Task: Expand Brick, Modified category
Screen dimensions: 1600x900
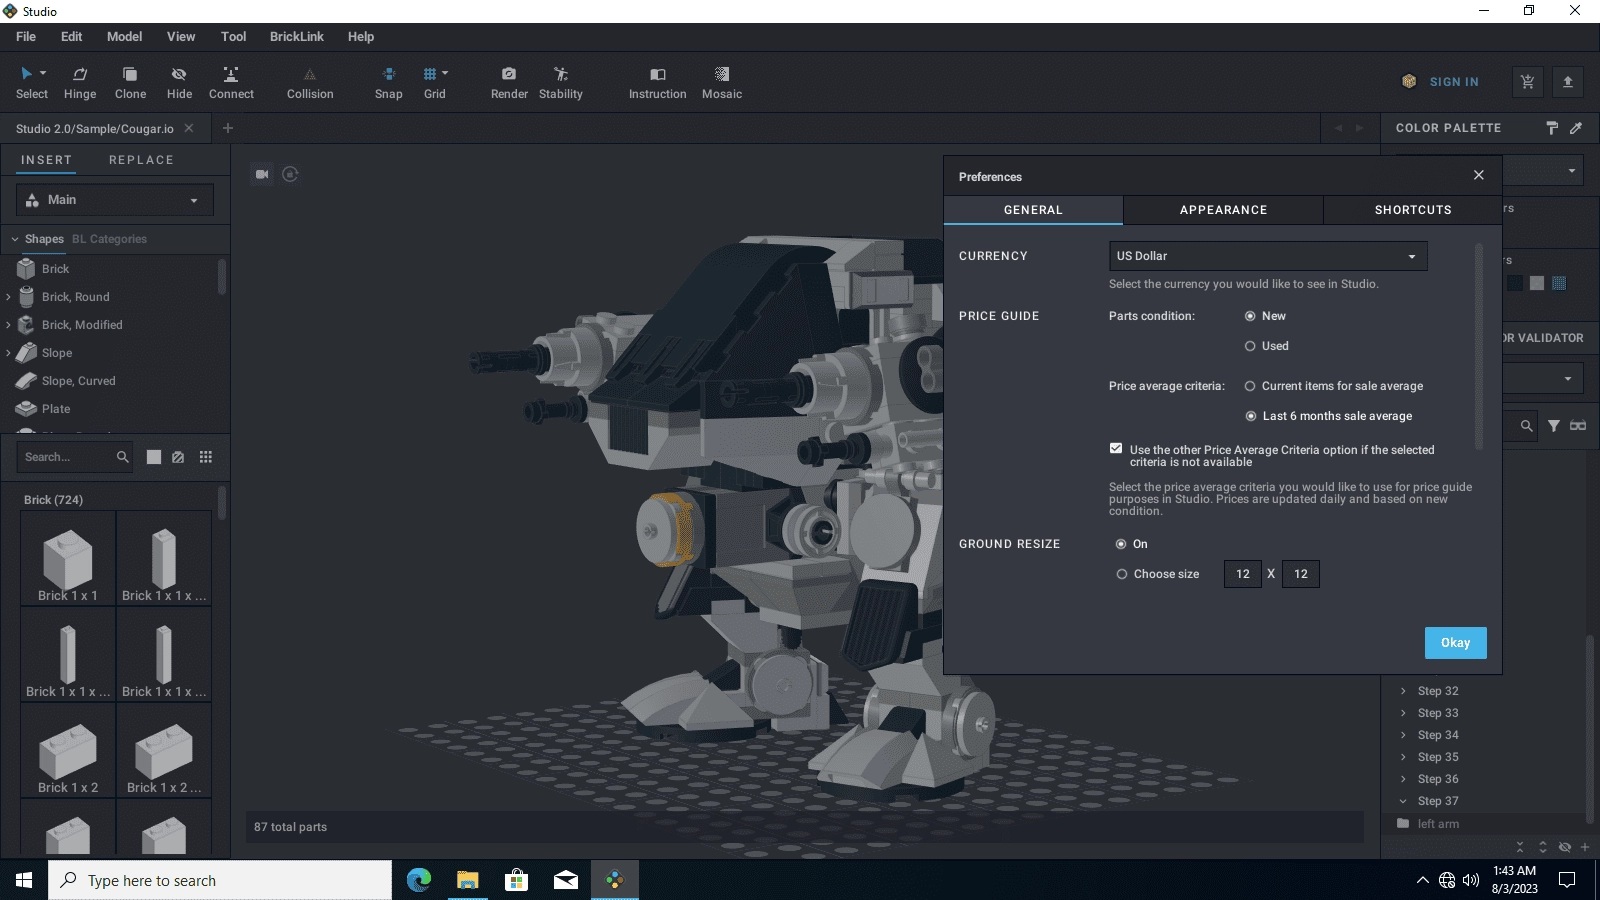Action: click(9, 325)
